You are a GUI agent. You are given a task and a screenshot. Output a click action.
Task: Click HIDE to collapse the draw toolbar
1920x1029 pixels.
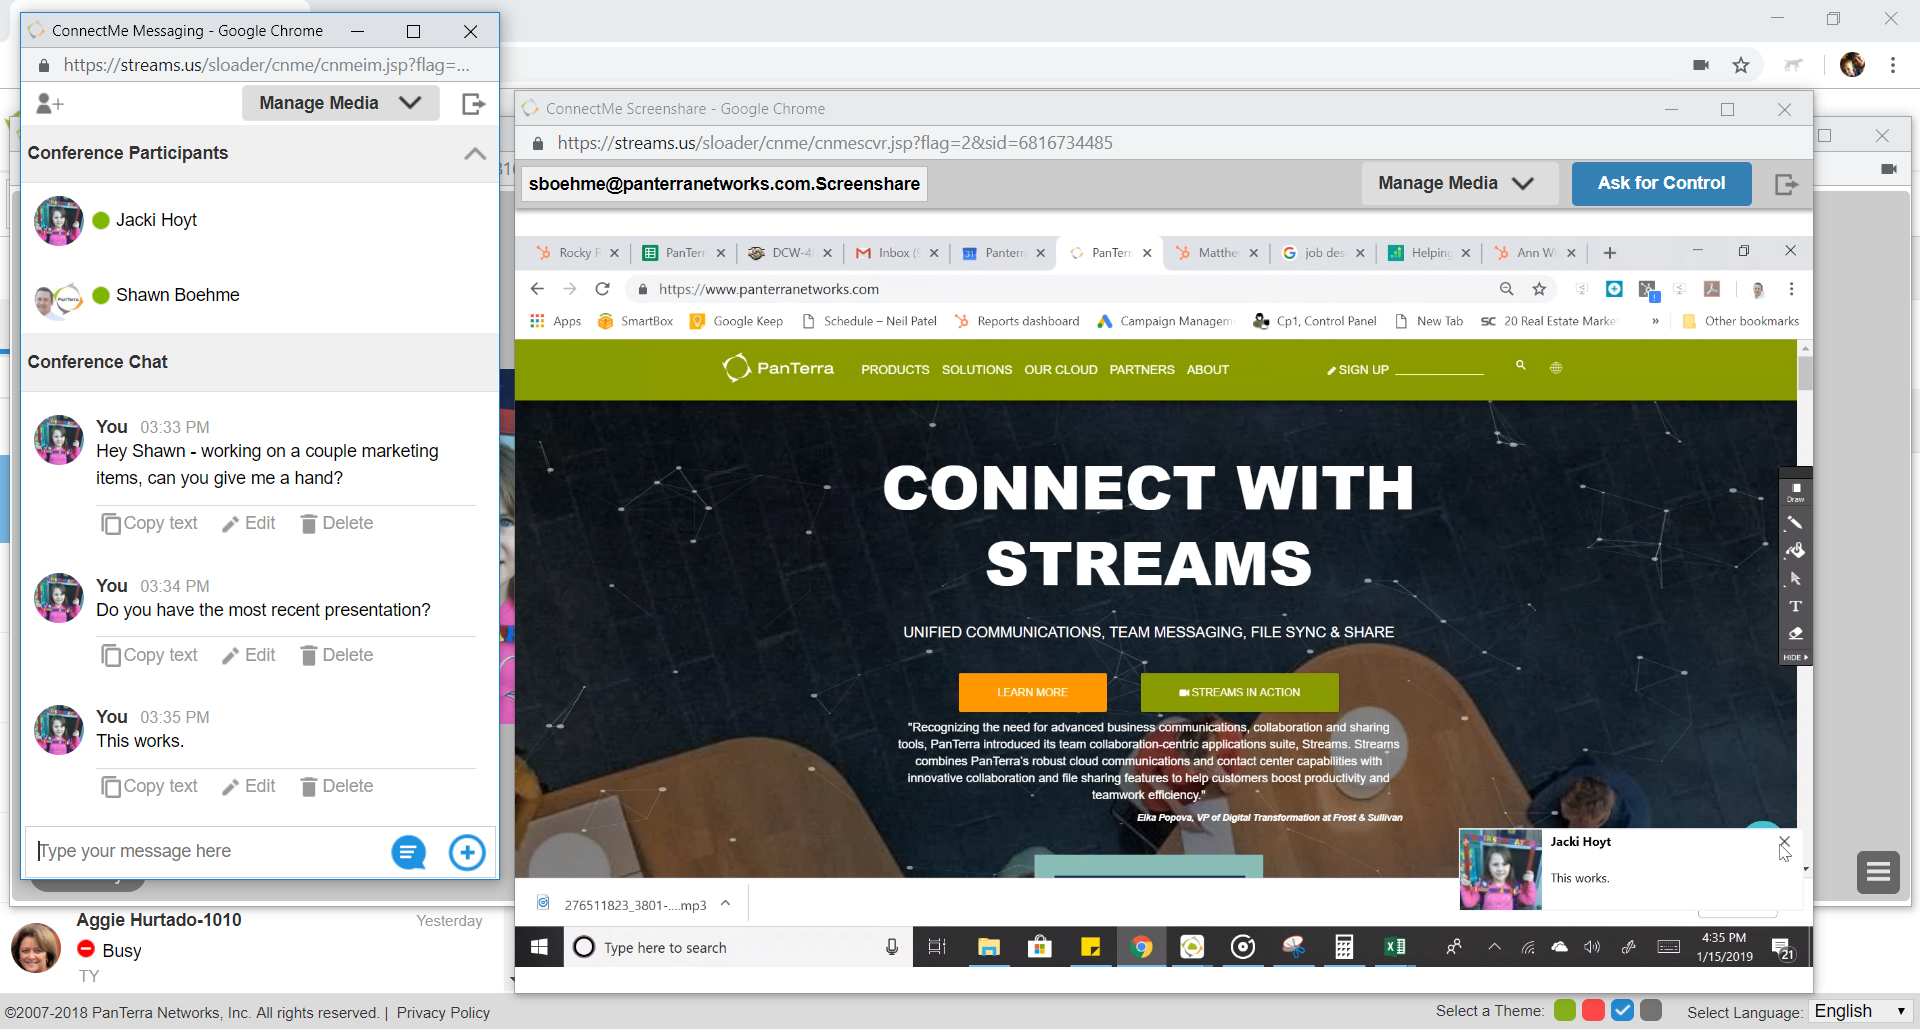tap(1795, 657)
